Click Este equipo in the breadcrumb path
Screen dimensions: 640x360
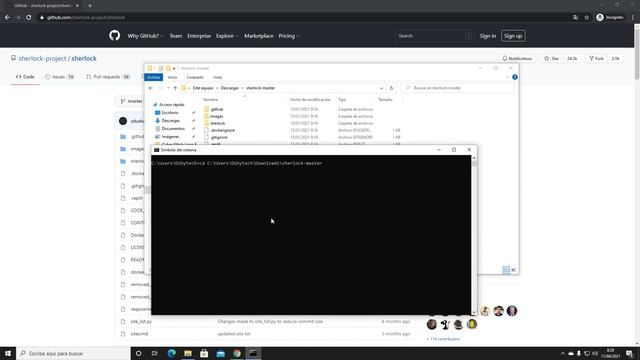203,88
